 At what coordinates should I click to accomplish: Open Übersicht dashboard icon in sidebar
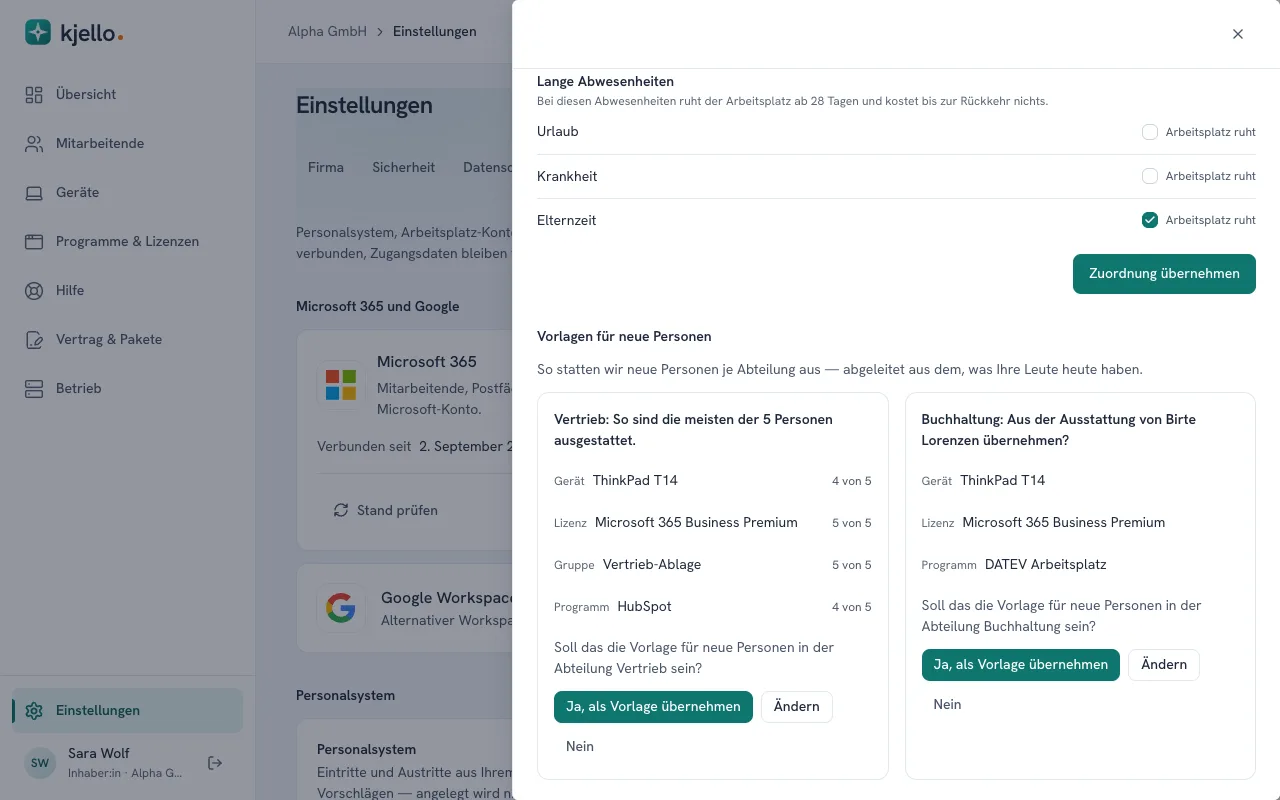(x=34, y=95)
